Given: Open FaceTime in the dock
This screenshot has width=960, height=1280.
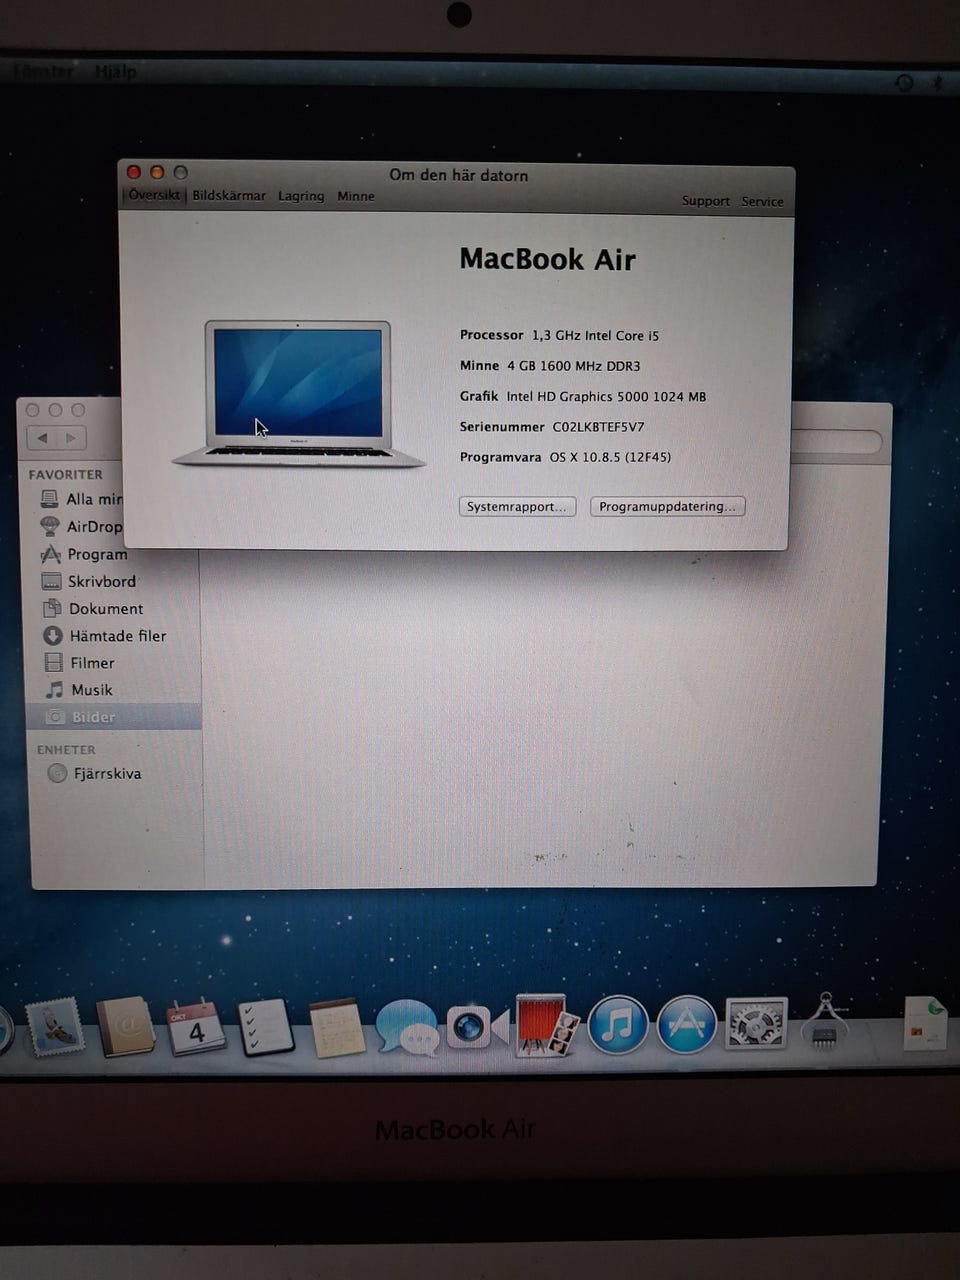Looking at the screenshot, I should (x=477, y=1027).
